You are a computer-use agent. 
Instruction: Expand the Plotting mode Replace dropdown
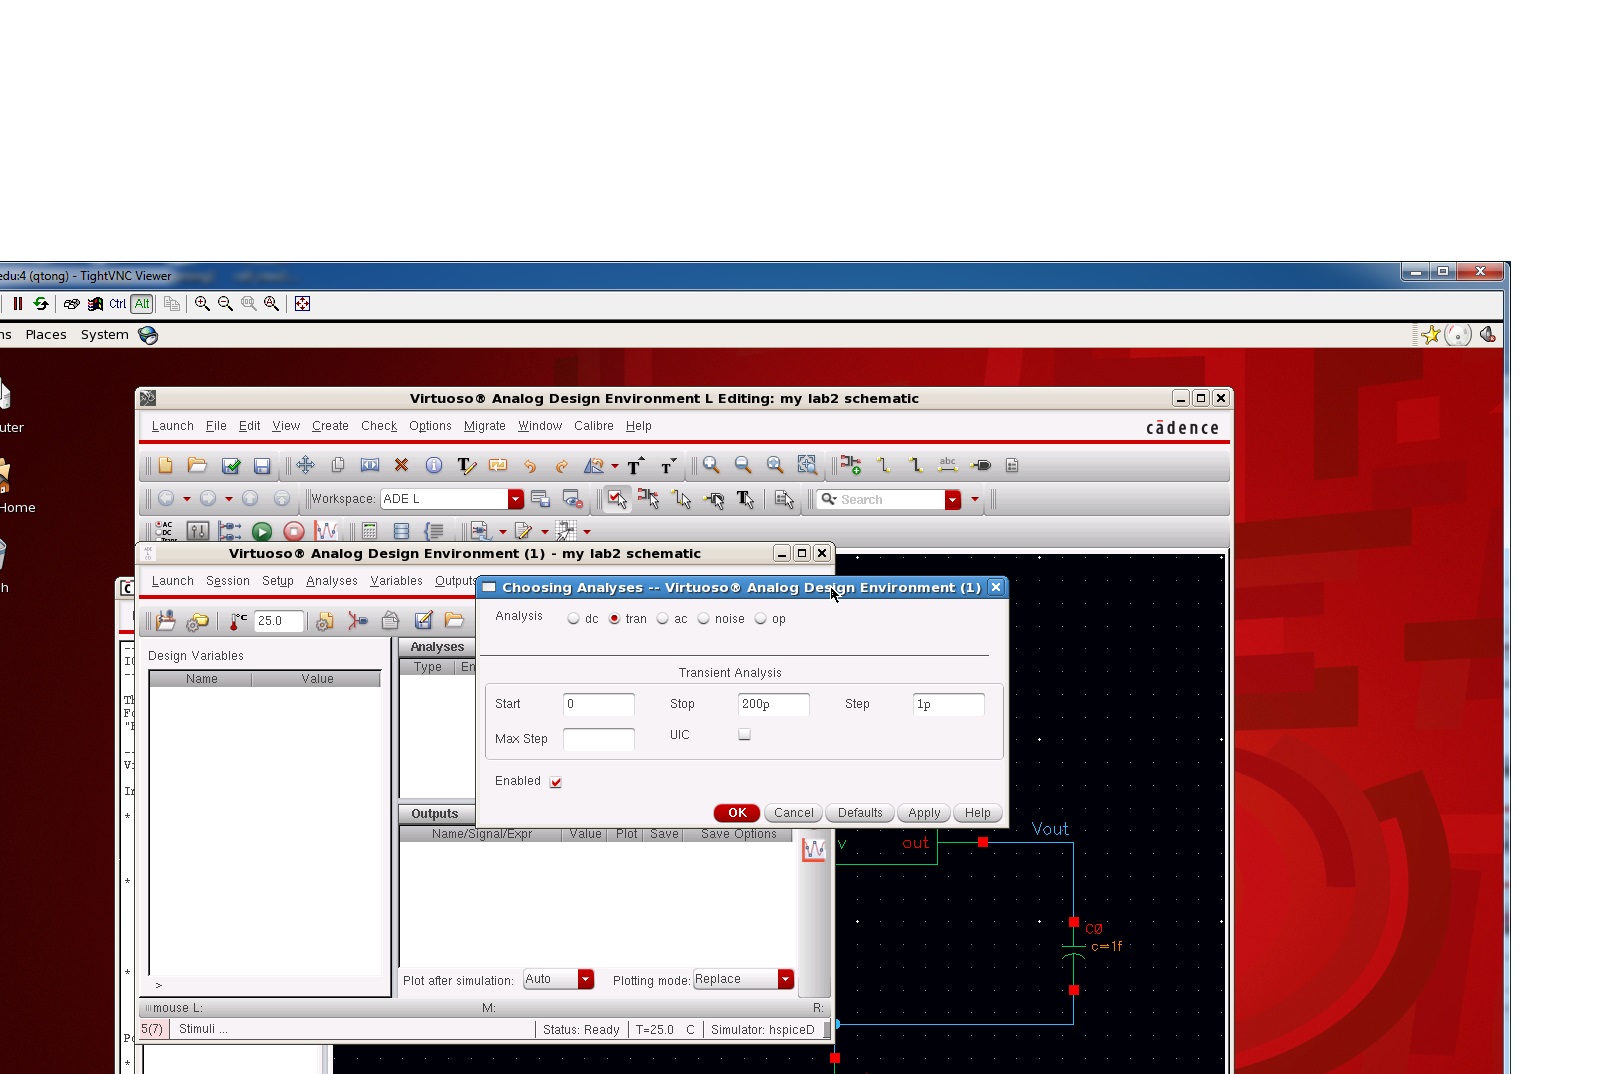pos(786,979)
